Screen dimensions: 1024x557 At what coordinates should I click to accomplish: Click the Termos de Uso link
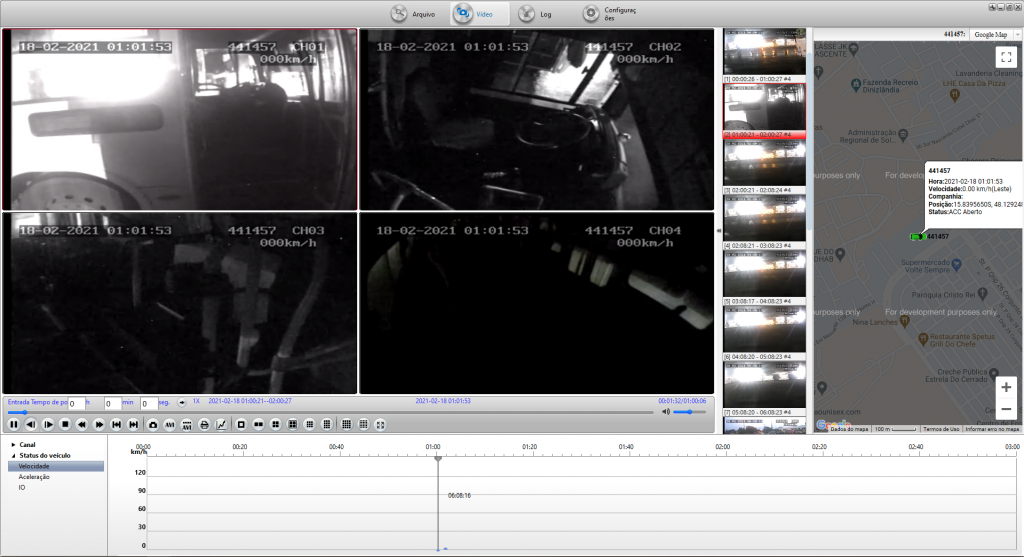[x=940, y=429]
